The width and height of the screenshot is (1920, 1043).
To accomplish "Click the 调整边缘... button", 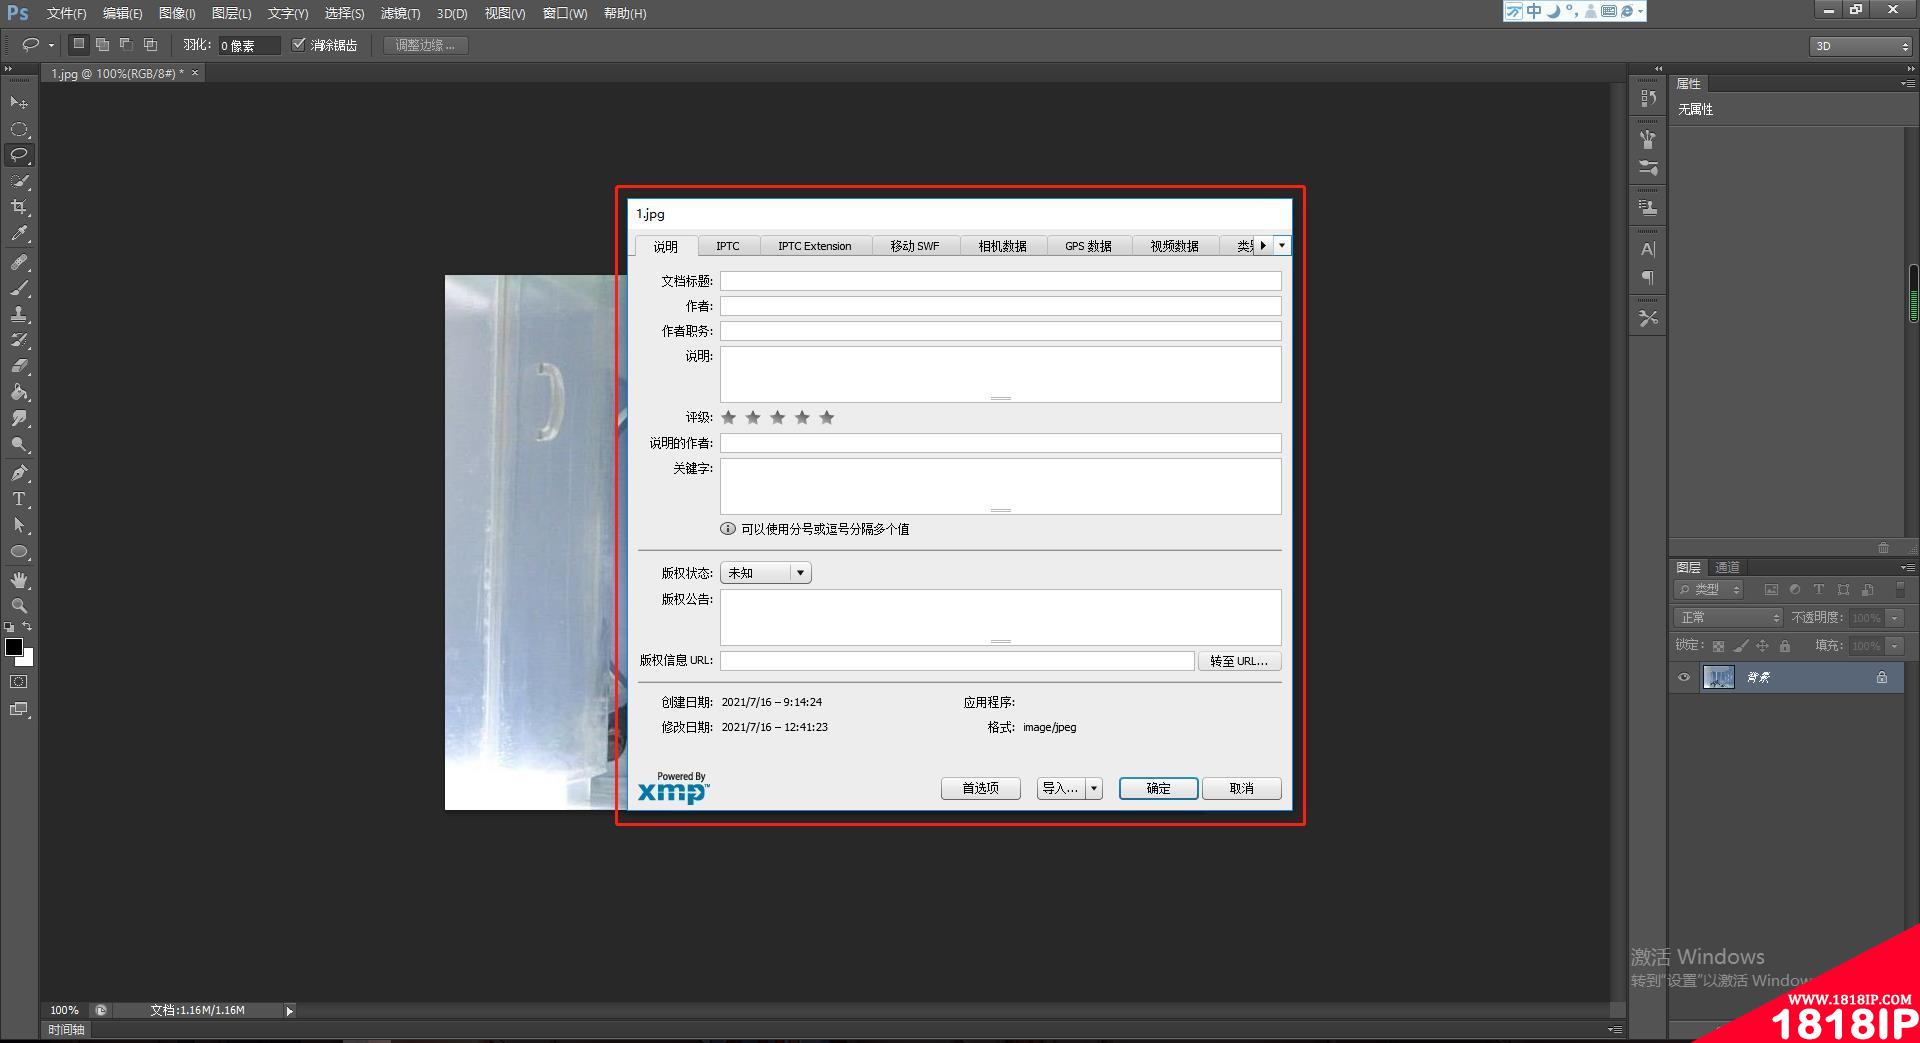I will 424,45.
